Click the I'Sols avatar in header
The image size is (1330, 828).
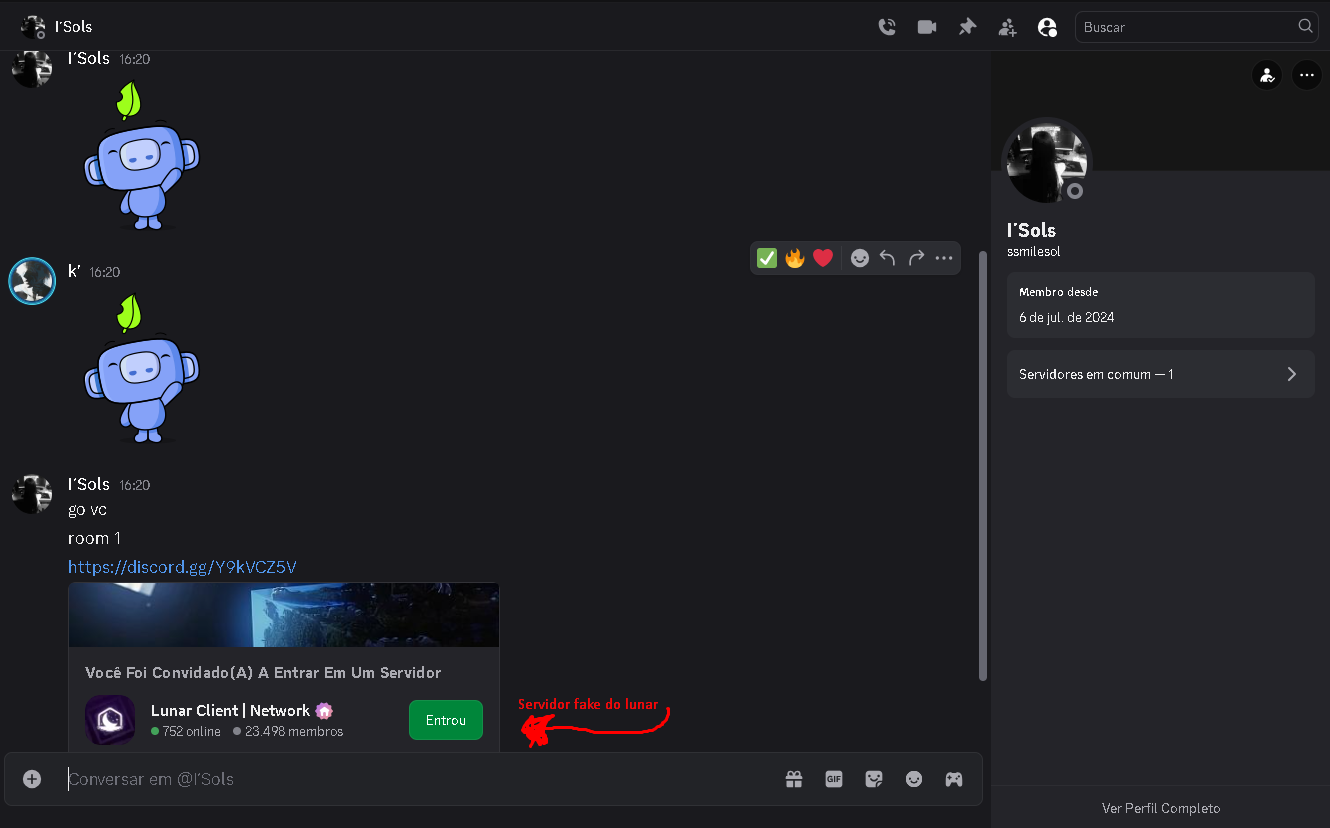tap(33, 27)
